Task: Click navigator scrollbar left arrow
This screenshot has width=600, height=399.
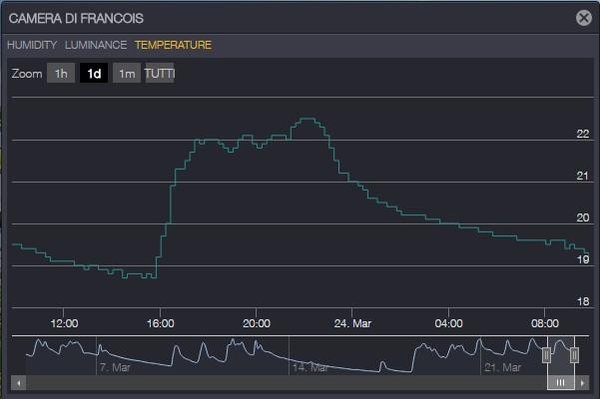Action: pyautogui.click(x=18, y=383)
